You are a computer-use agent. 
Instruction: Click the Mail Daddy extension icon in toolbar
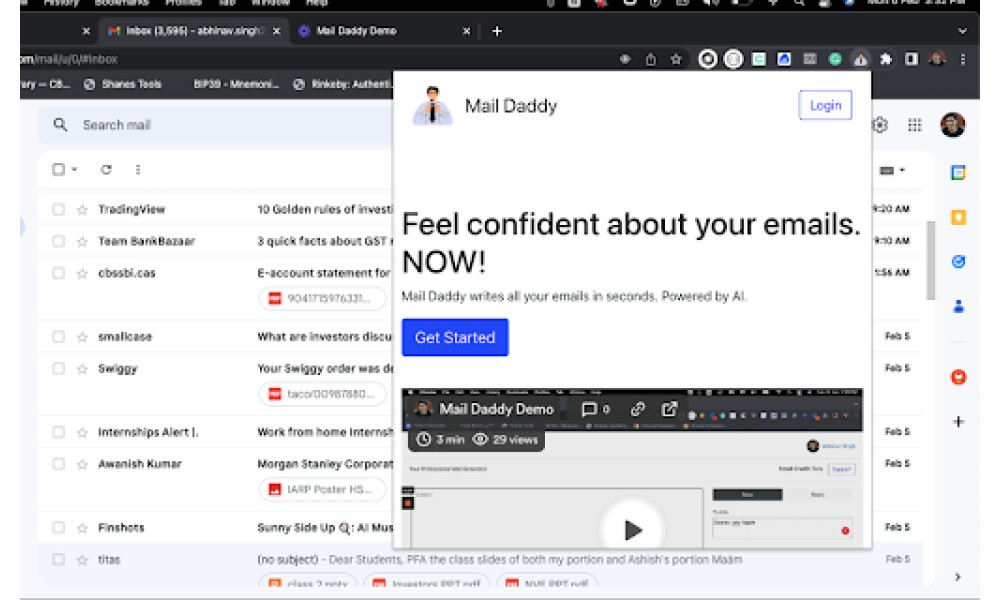coord(860,59)
